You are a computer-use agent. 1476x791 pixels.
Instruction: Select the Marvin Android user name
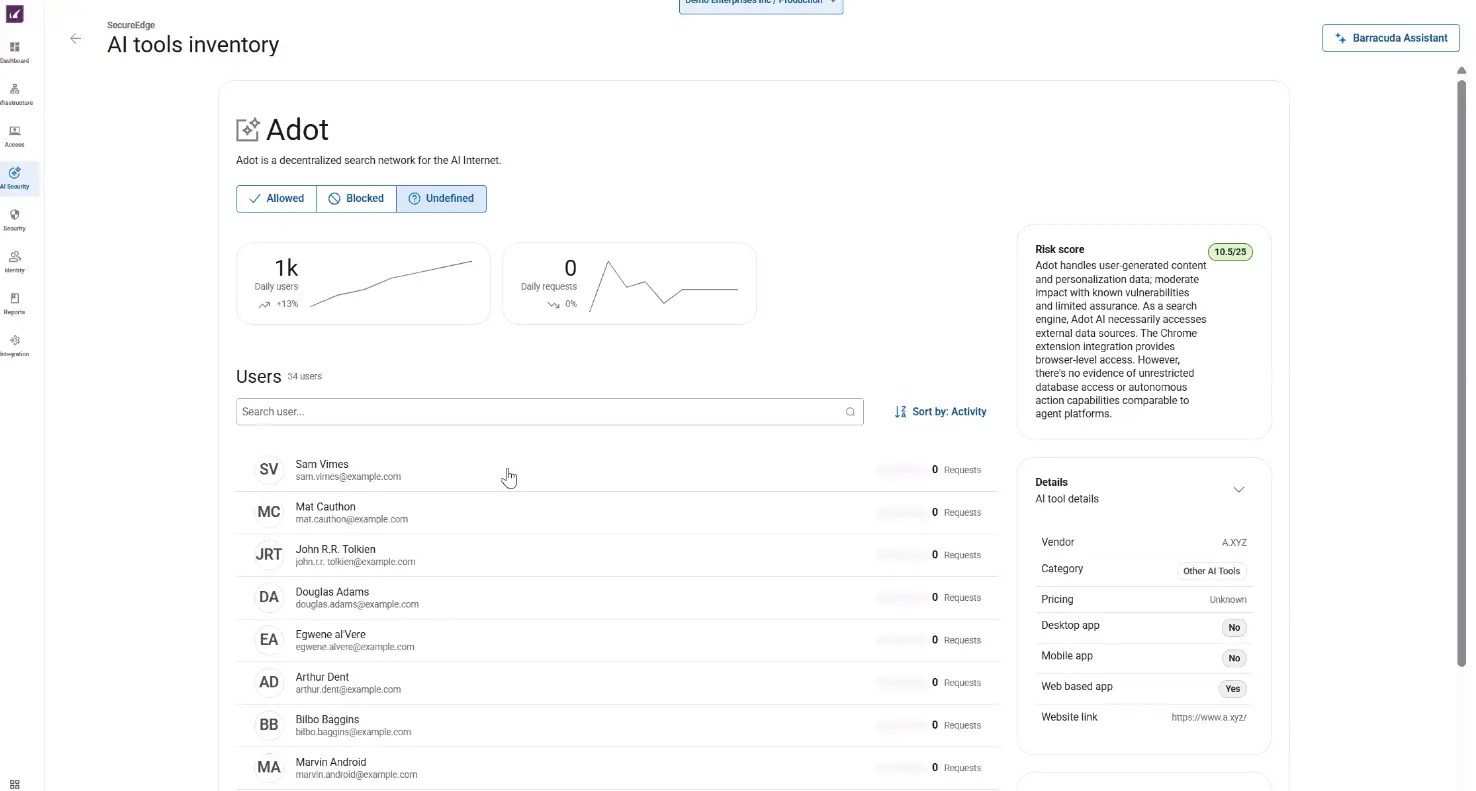coord(331,762)
